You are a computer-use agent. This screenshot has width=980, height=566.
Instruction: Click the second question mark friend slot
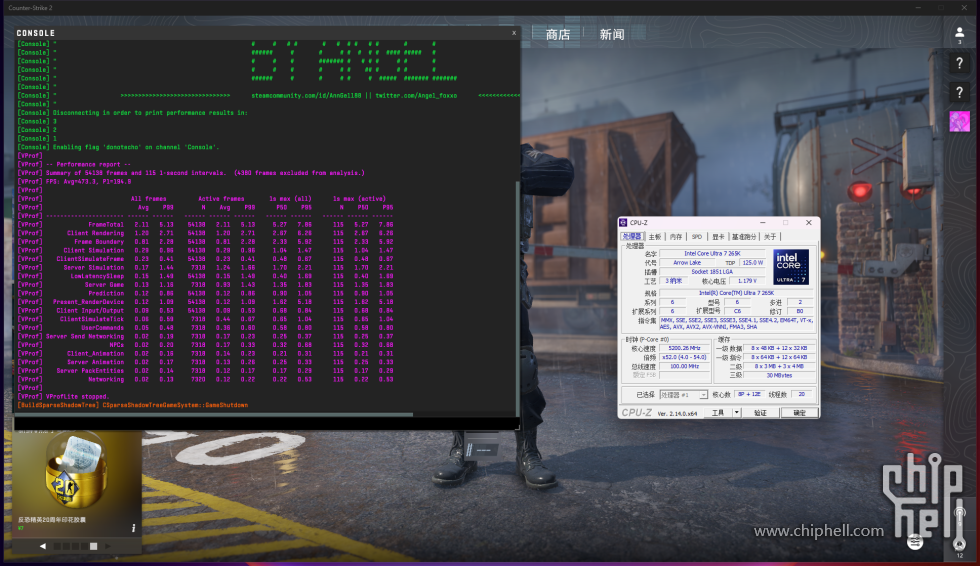pos(959,92)
